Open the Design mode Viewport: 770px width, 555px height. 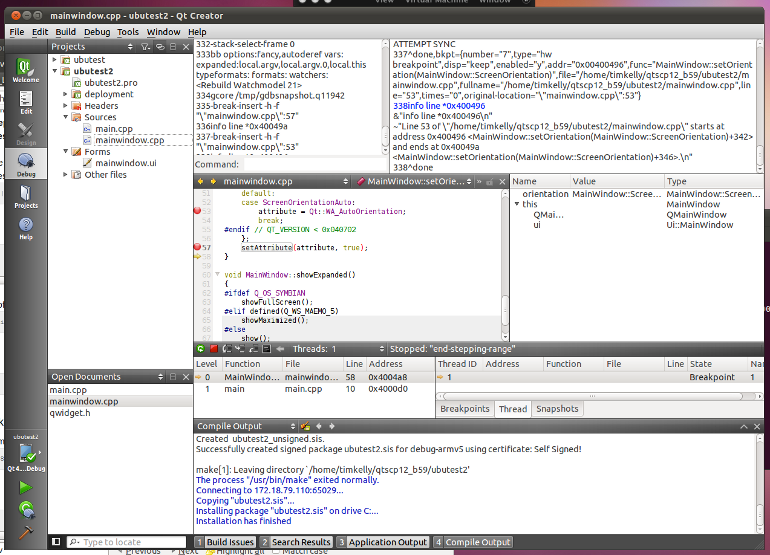point(26,134)
